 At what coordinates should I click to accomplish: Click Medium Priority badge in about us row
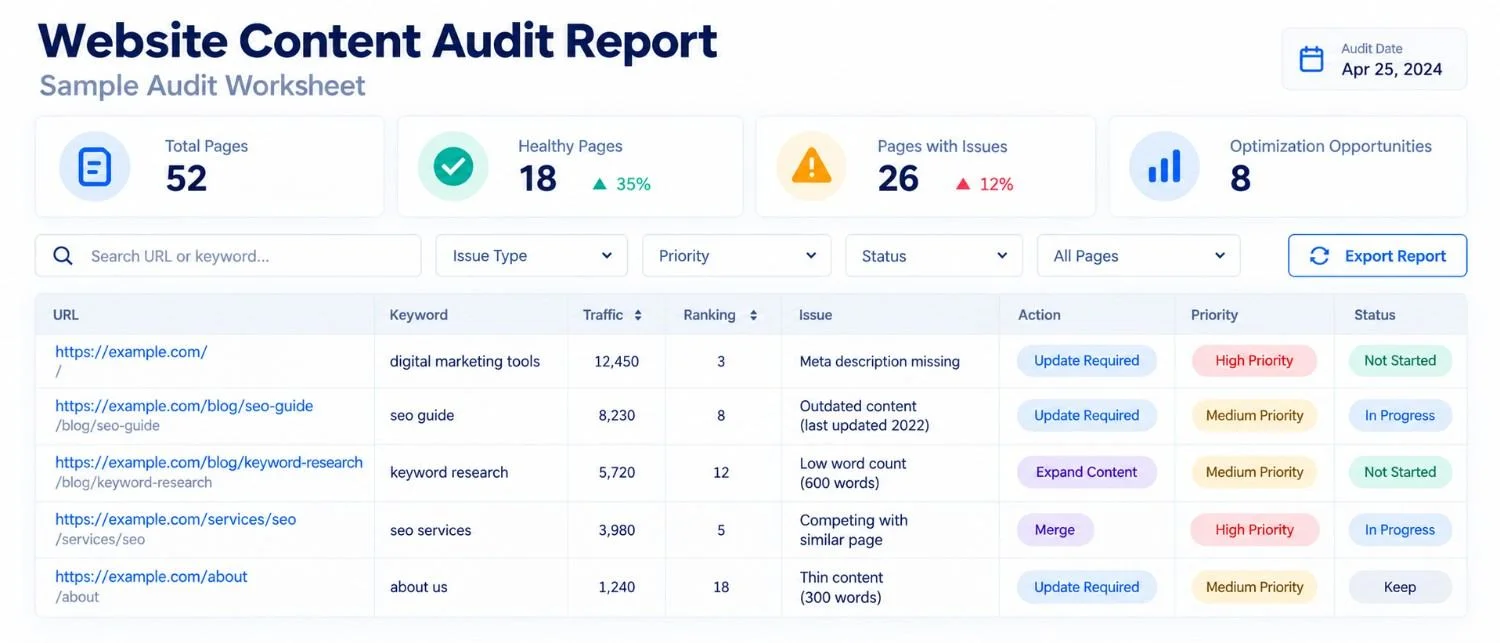point(1254,587)
